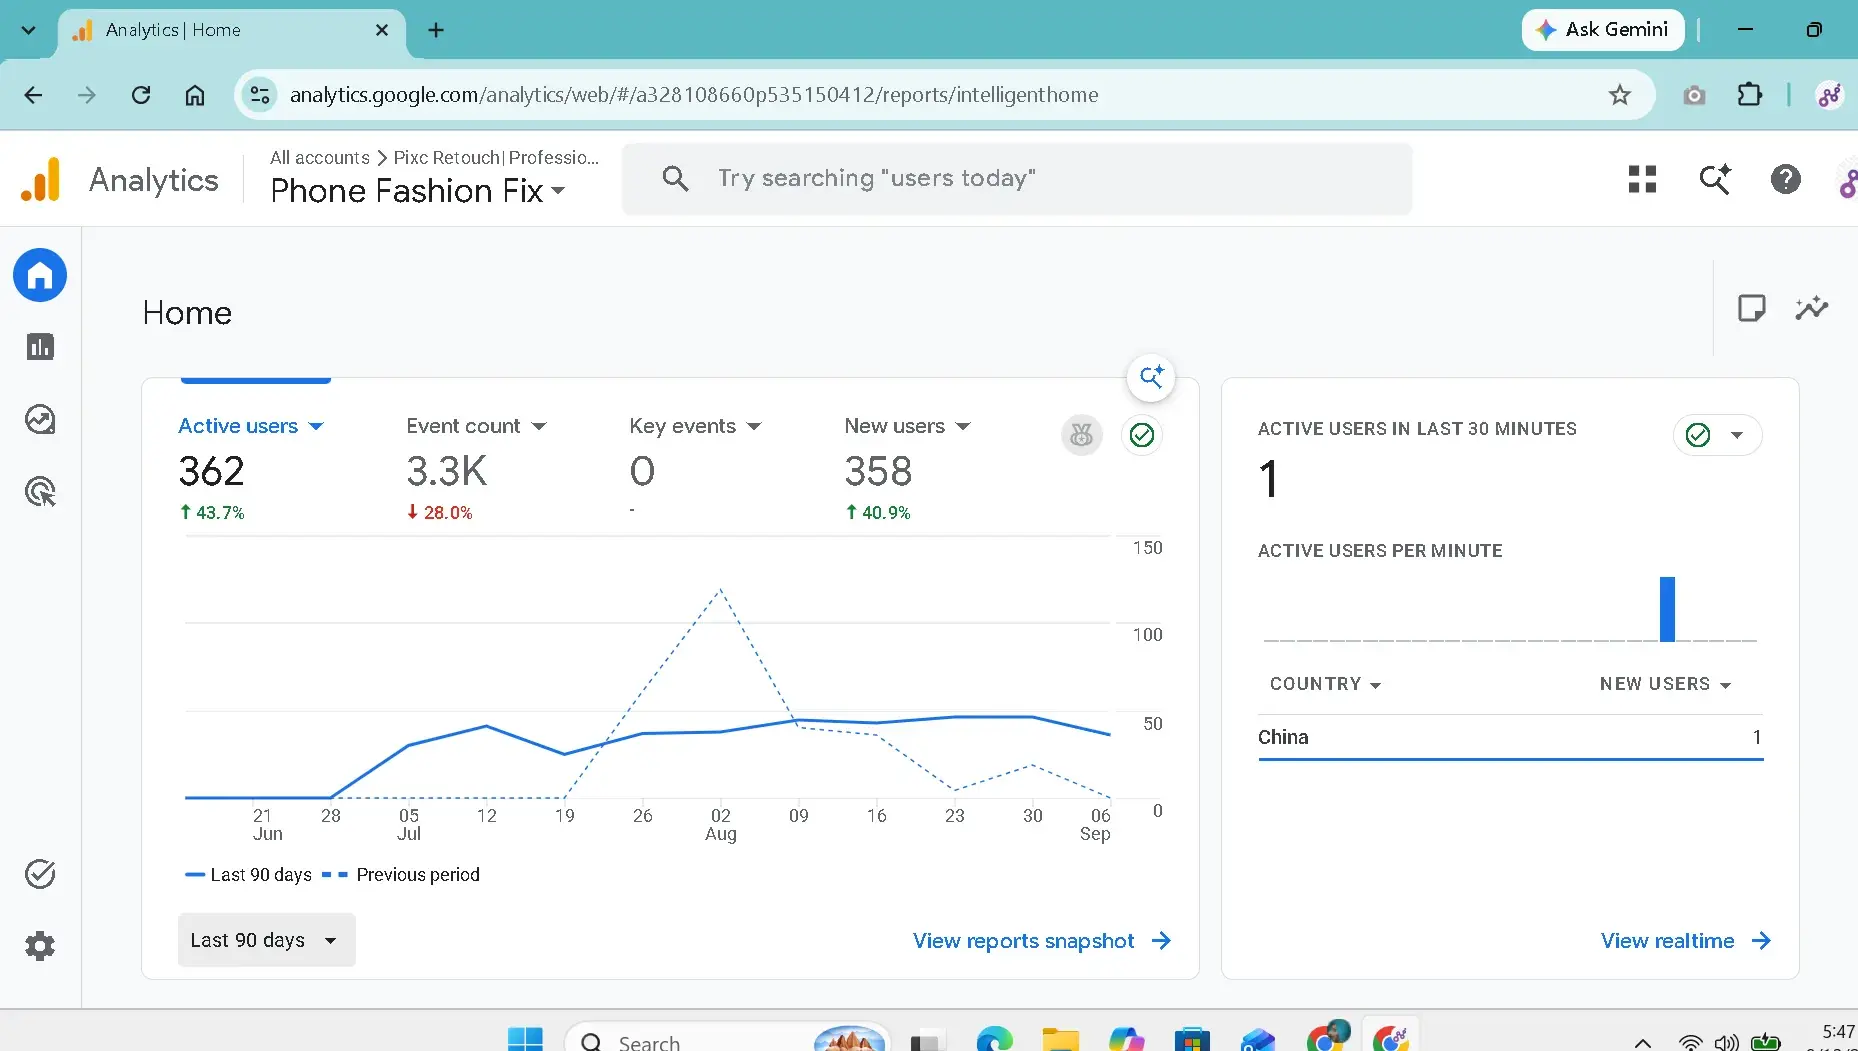Screen dimensions: 1858x1051
Task: Click the camera screenshot icon in toolbar
Action: [1694, 95]
